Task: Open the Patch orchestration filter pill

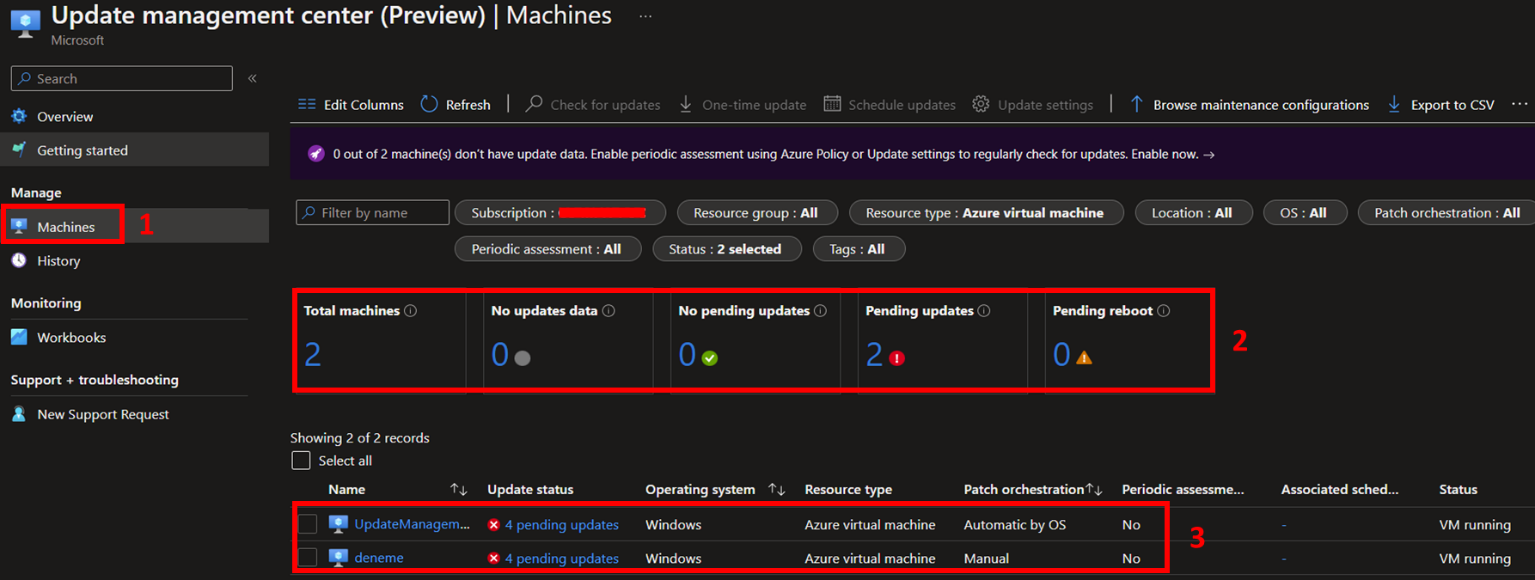Action: point(1446,213)
